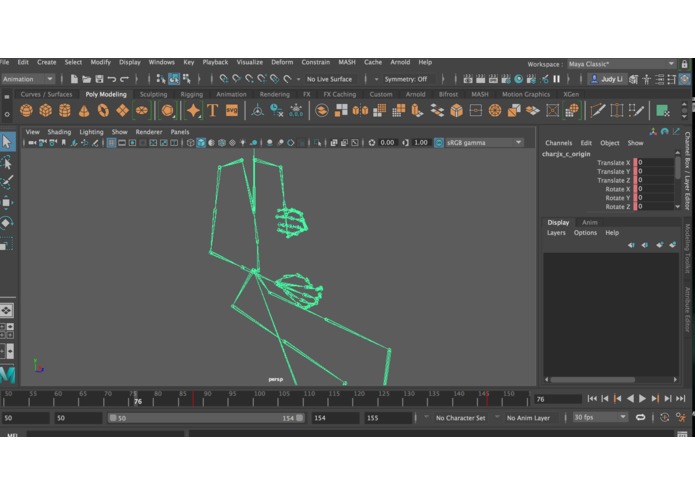Select the arrow Select tool in toolbox
The image size is (695, 494).
pos(7,142)
